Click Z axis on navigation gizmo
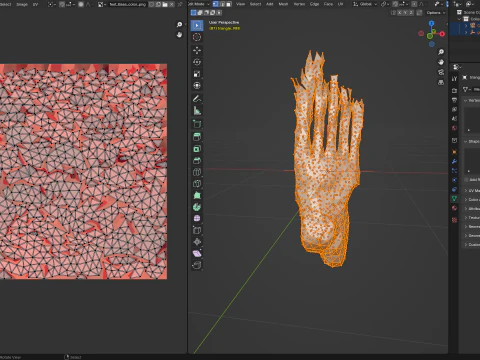Screen dimensions: 480x360 [x=432, y=23]
